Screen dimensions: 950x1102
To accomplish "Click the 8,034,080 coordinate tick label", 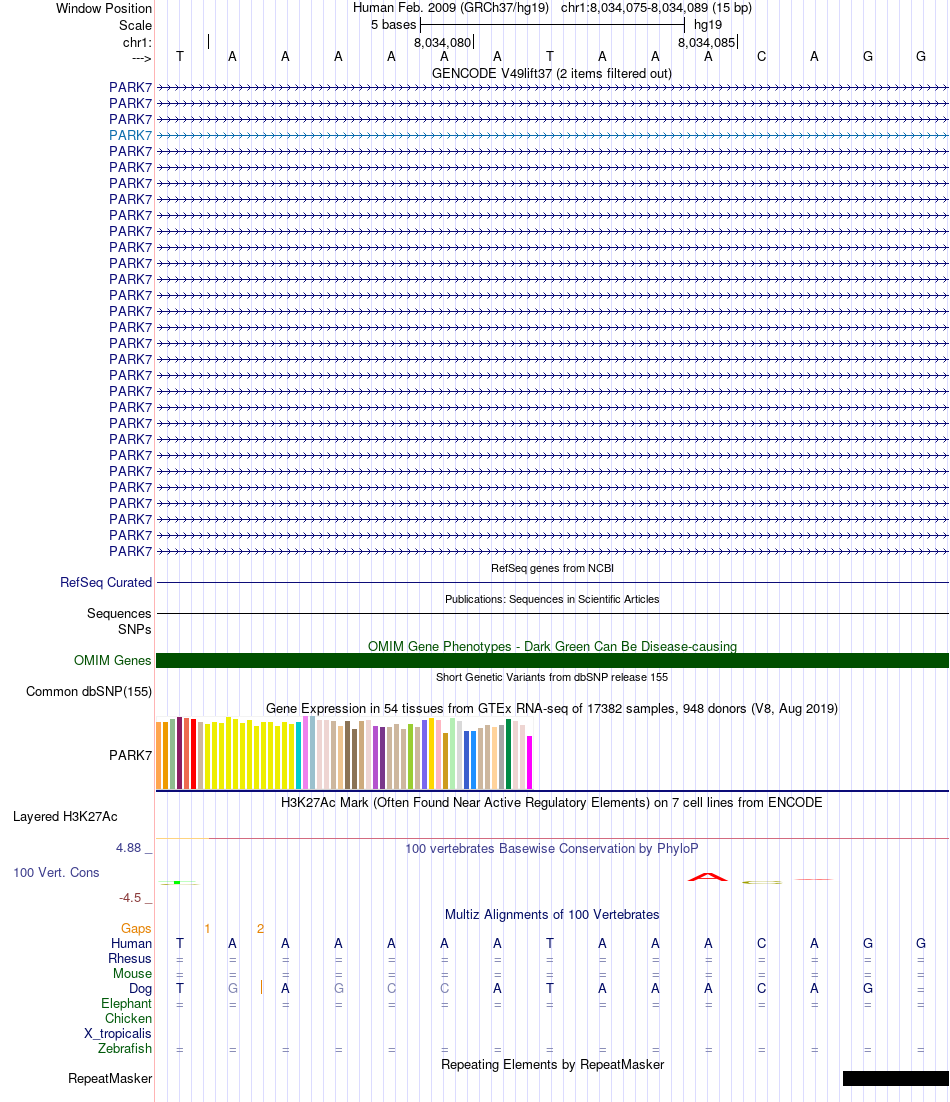I will 443,42.
